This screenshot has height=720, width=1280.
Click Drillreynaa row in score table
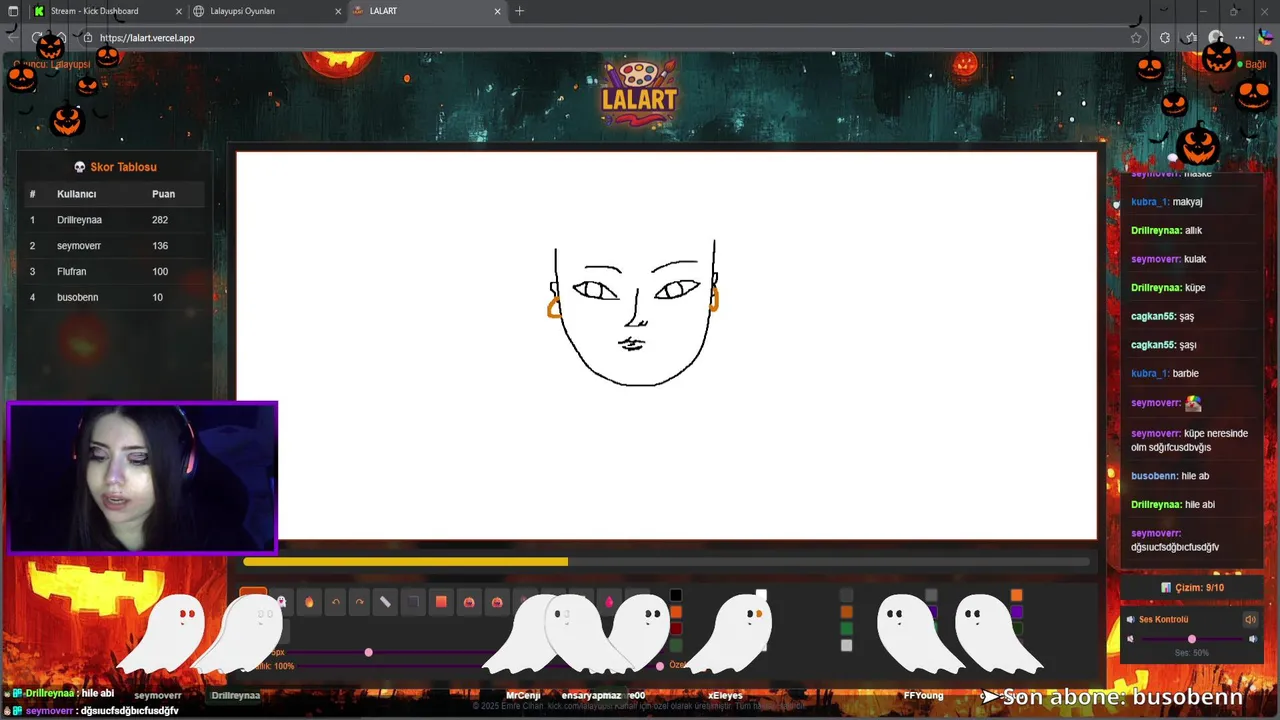click(x=115, y=220)
